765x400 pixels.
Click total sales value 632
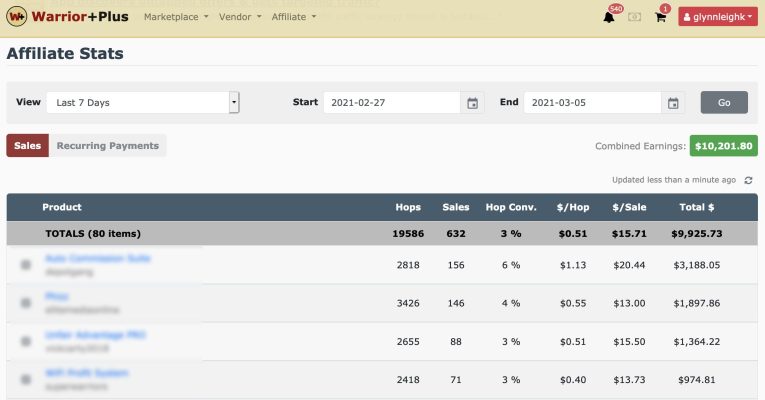click(456, 234)
